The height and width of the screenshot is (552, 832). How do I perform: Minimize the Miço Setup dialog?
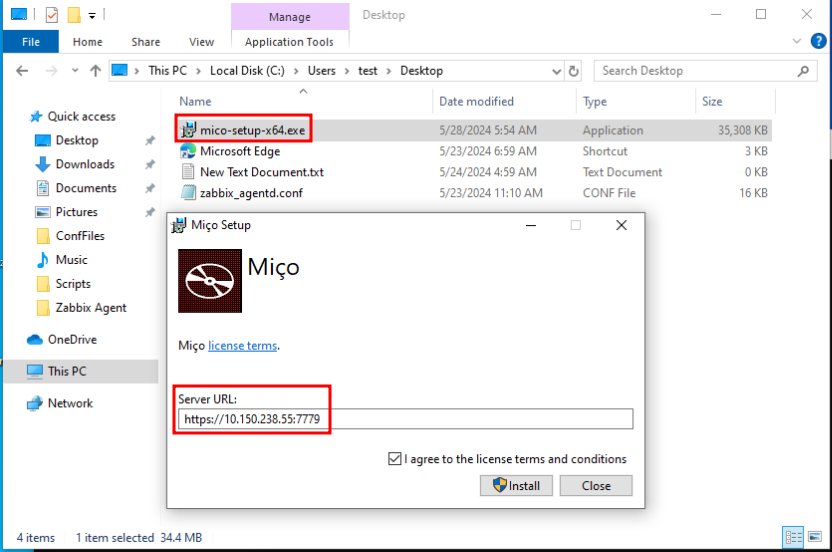point(531,226)
